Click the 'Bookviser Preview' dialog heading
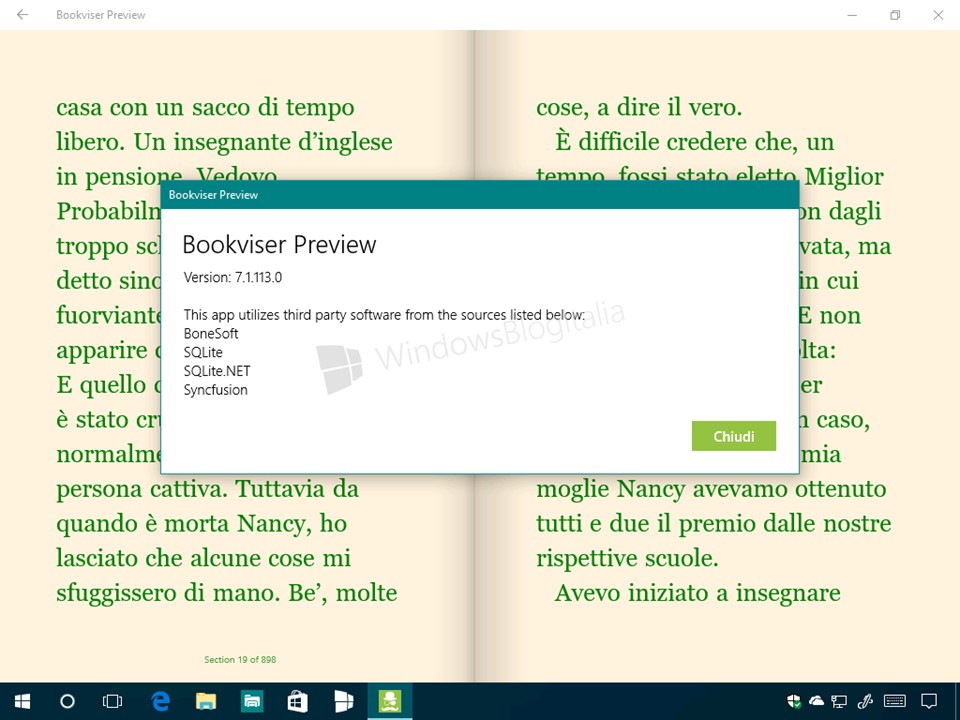 279,244
